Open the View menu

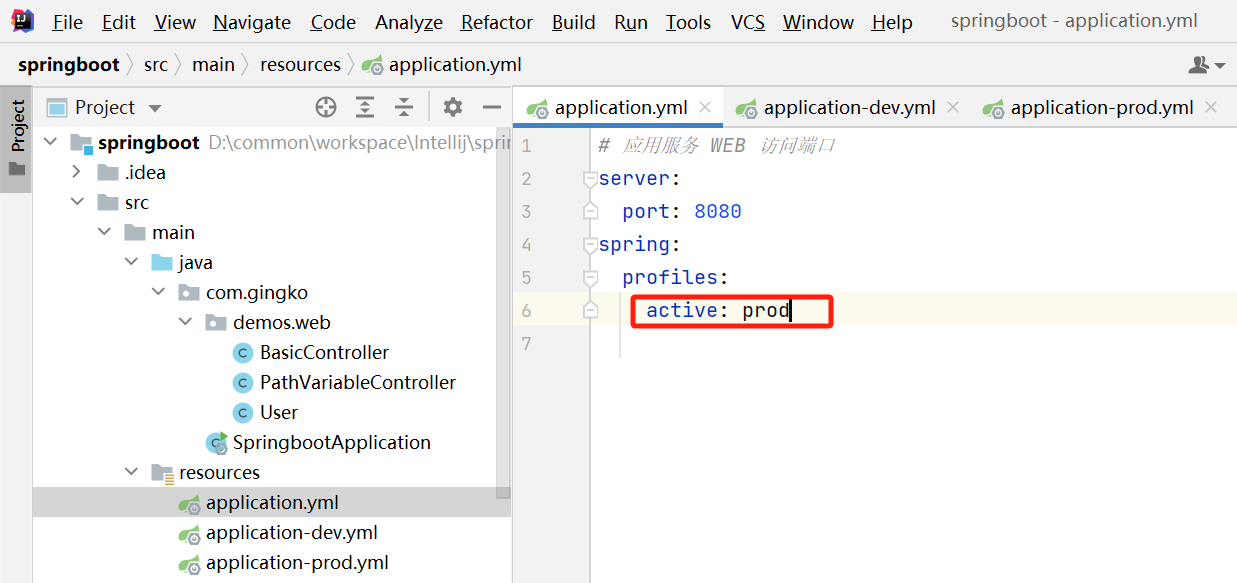[175, 22]
